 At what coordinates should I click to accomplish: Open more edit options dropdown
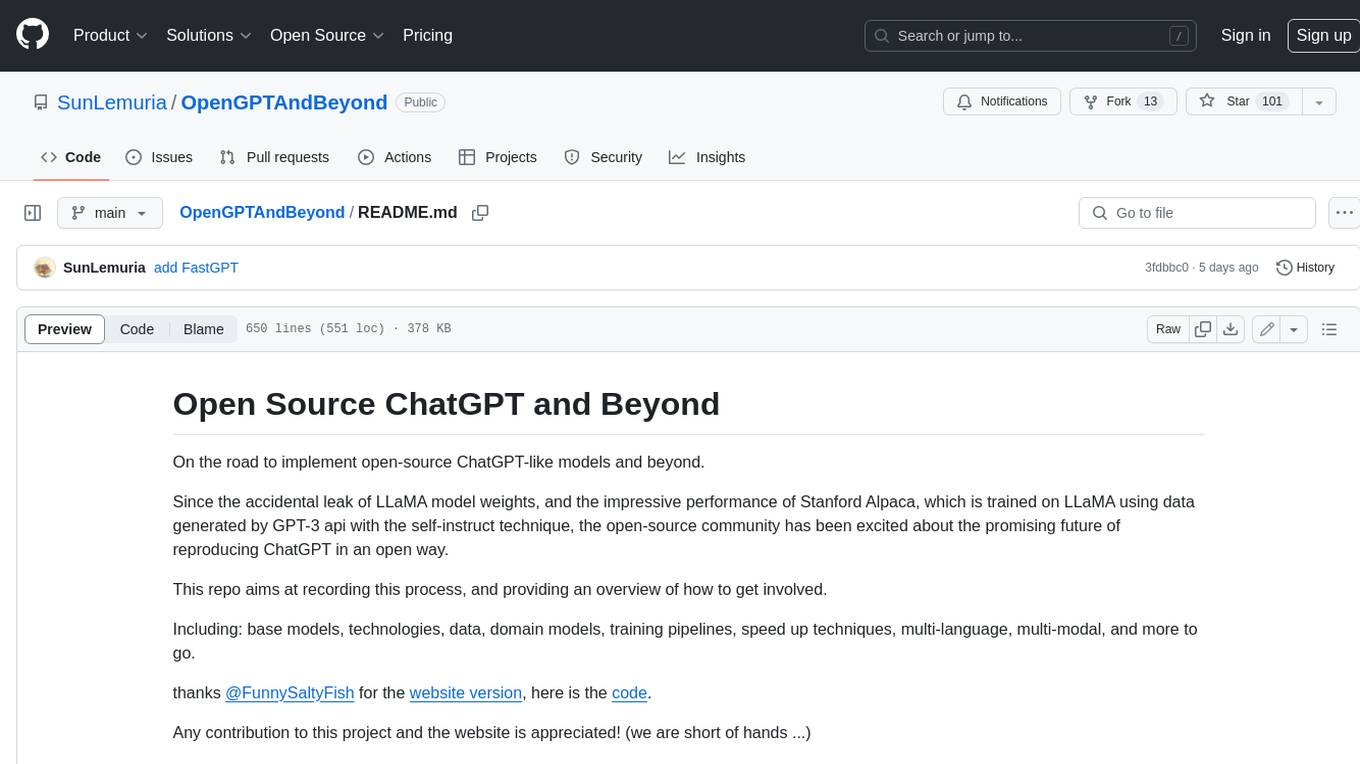(x=1294, y=329)
